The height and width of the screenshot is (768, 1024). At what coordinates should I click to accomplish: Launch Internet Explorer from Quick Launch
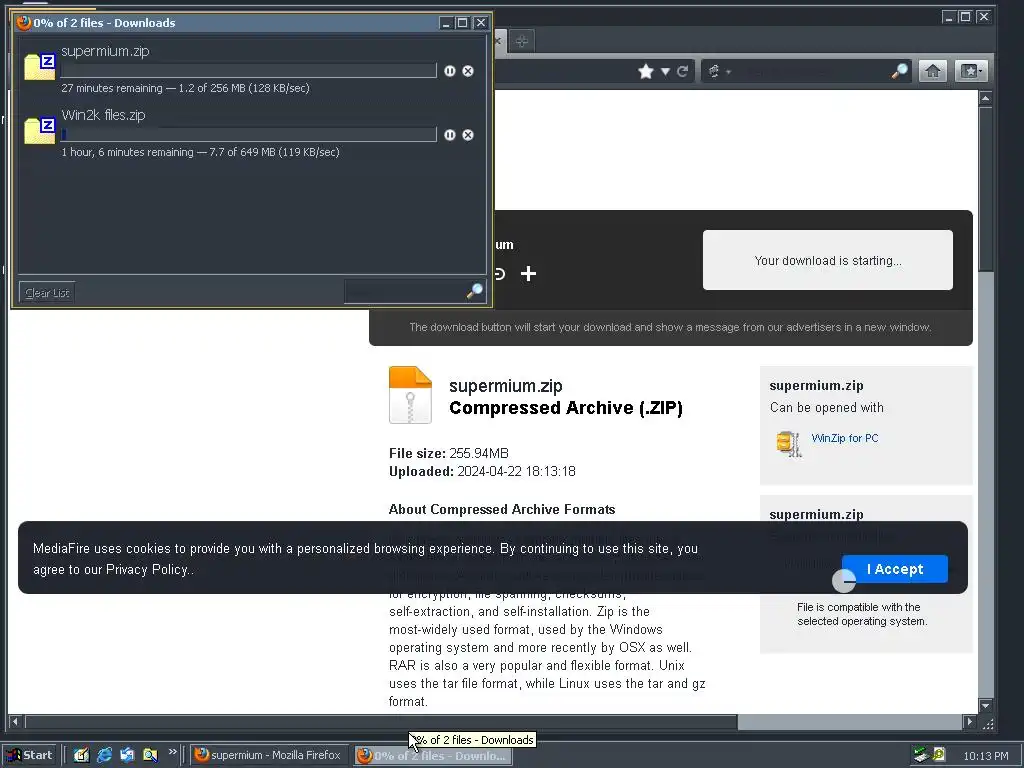click(x=104, y=755)
